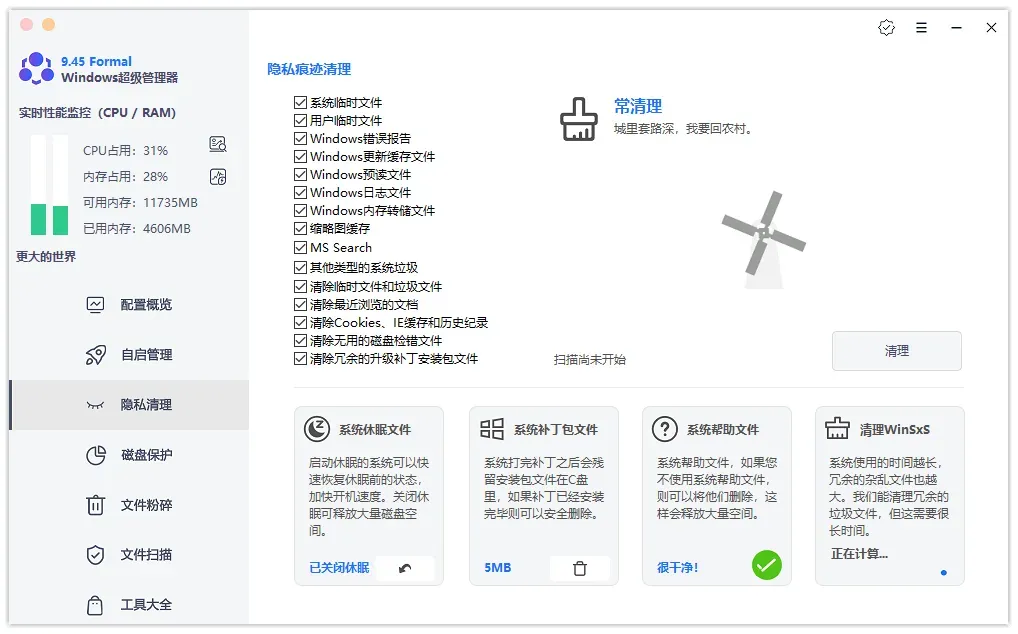Delete patch files with the trash icon

(580, 568)
